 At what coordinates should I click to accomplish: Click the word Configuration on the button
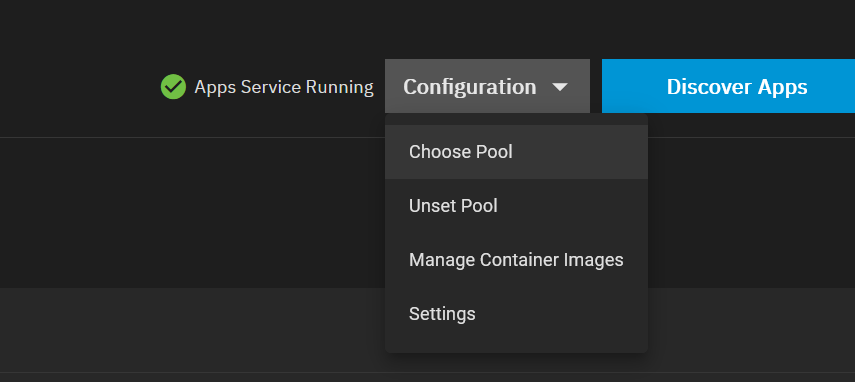tap(469, 87)
